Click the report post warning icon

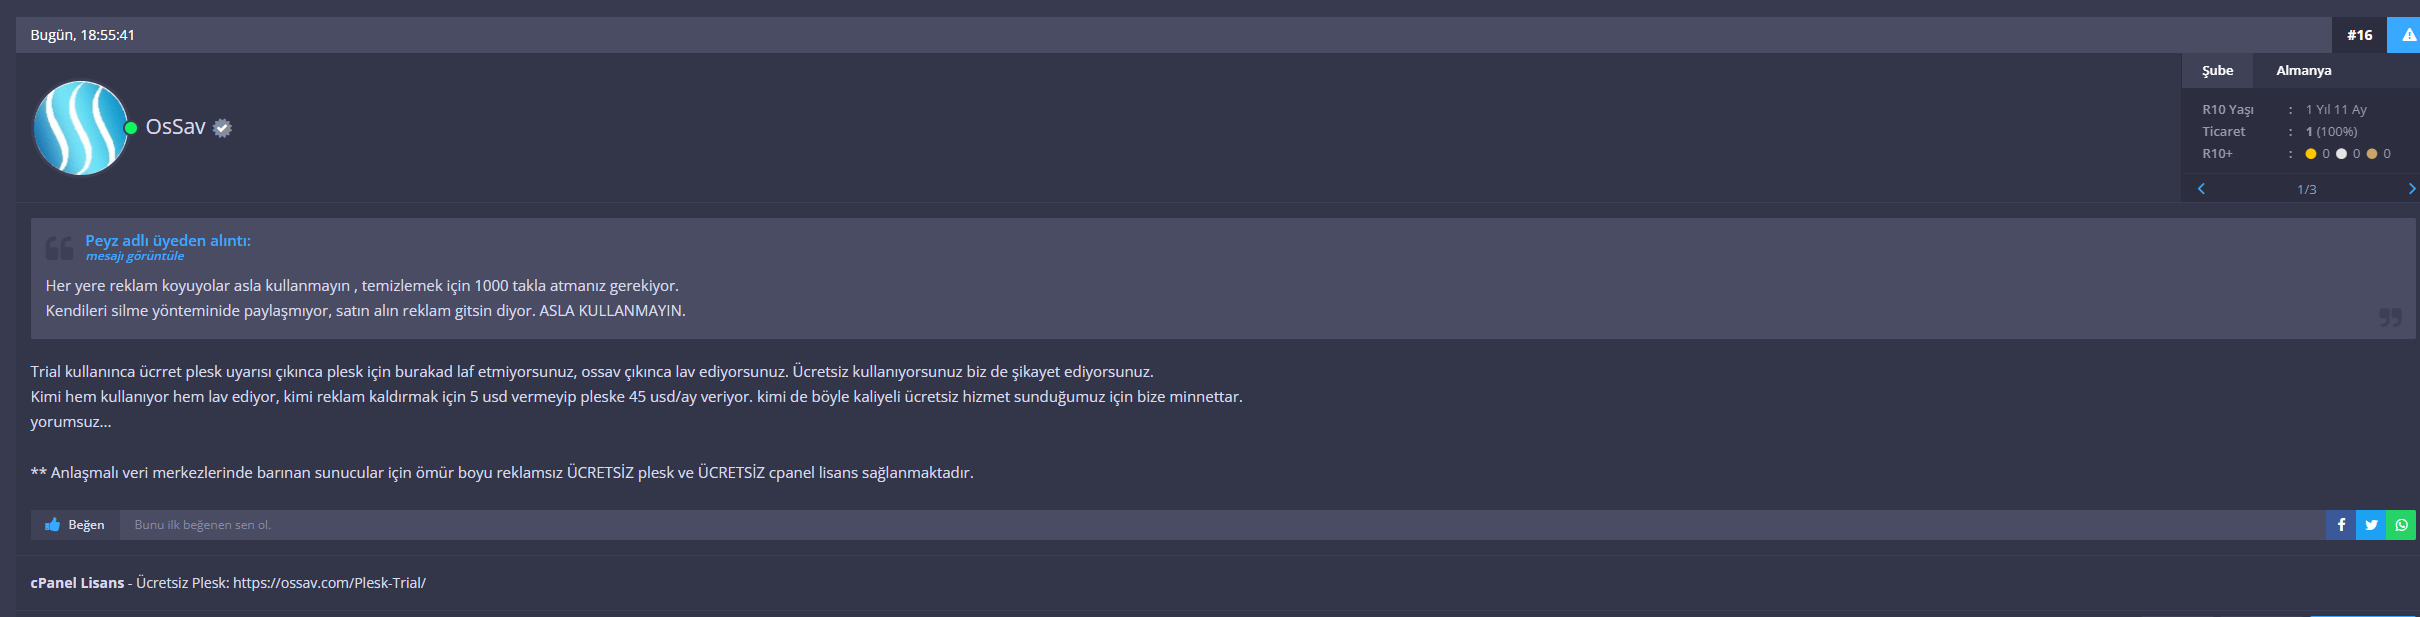pos(2408,35)
